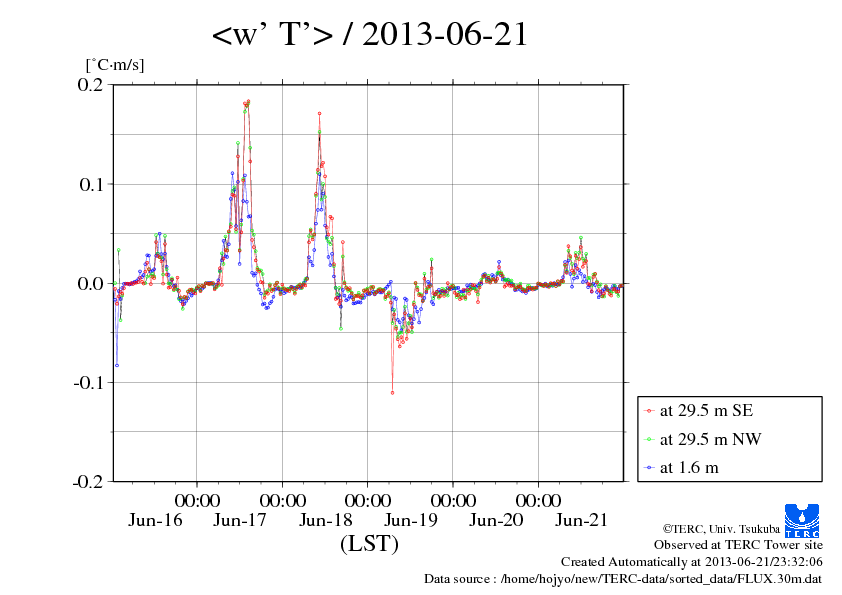This screenshot has height=595, width=842.
Task: Click the highest red peak on Jun-17
Action: coord(248,101)
